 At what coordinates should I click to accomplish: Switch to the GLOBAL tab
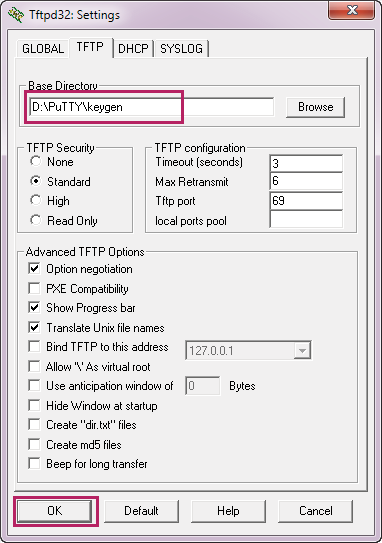click(x=43, y=48)
